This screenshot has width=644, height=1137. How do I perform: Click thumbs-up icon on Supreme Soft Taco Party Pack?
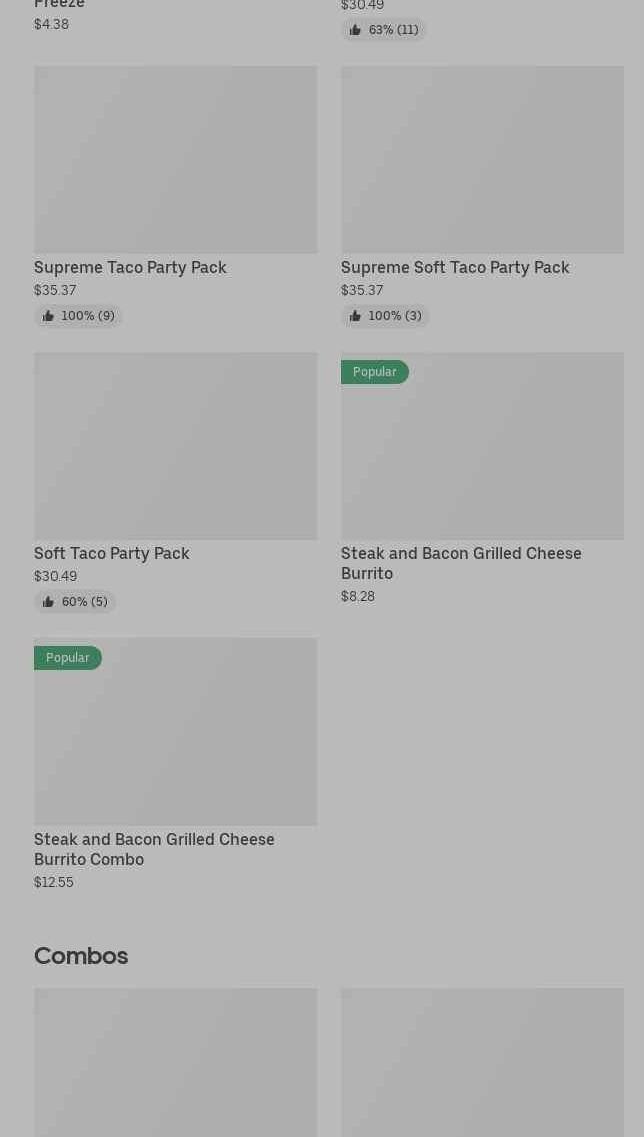(355, 316)
